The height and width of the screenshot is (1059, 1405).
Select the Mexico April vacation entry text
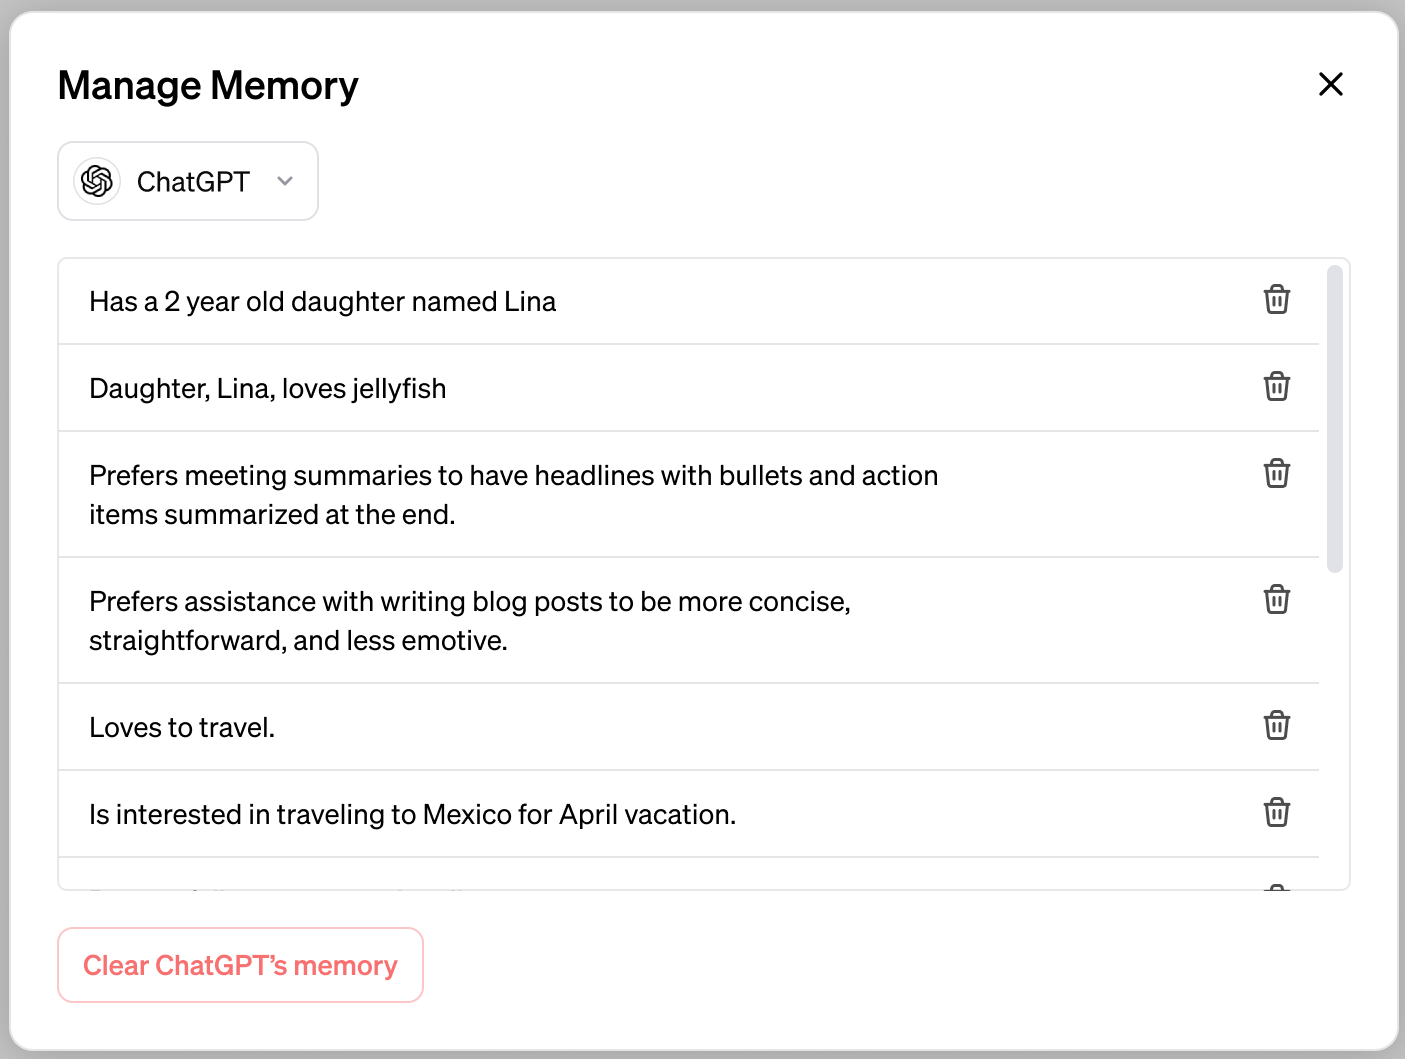point(413,815)
